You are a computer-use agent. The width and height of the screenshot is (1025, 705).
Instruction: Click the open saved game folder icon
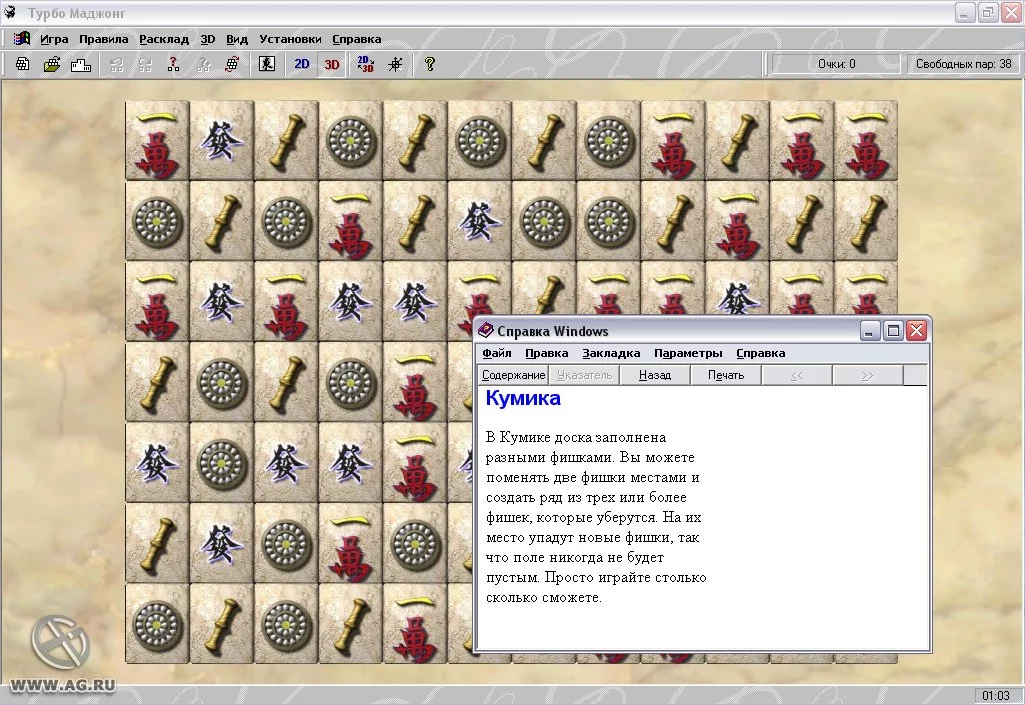pyautogui.click(x=52, y=64)
